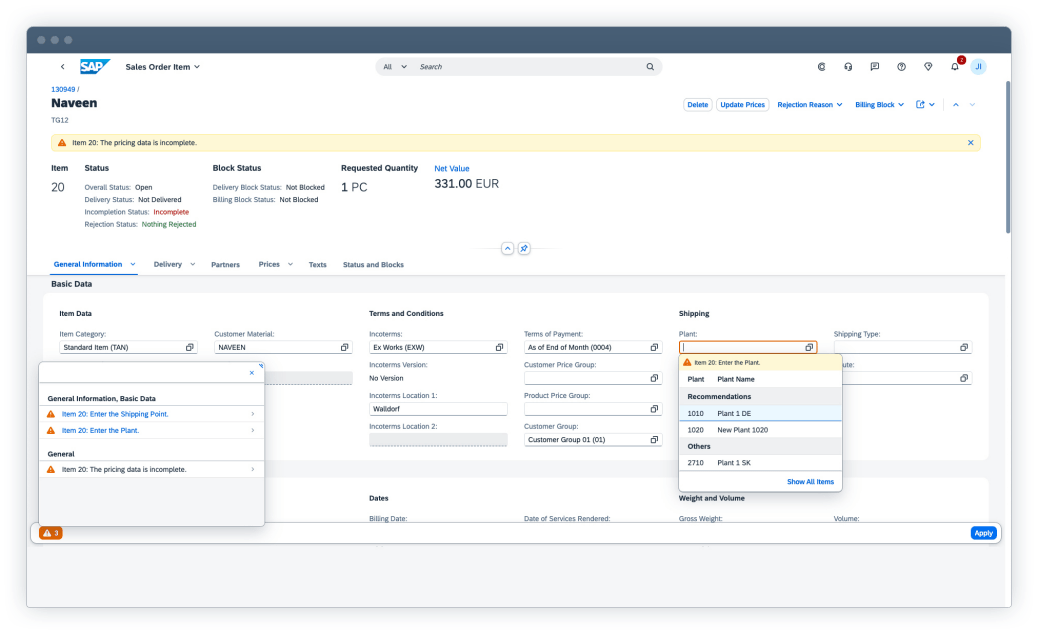
Task: Close the message popover panel
Action: pos(251,372)
